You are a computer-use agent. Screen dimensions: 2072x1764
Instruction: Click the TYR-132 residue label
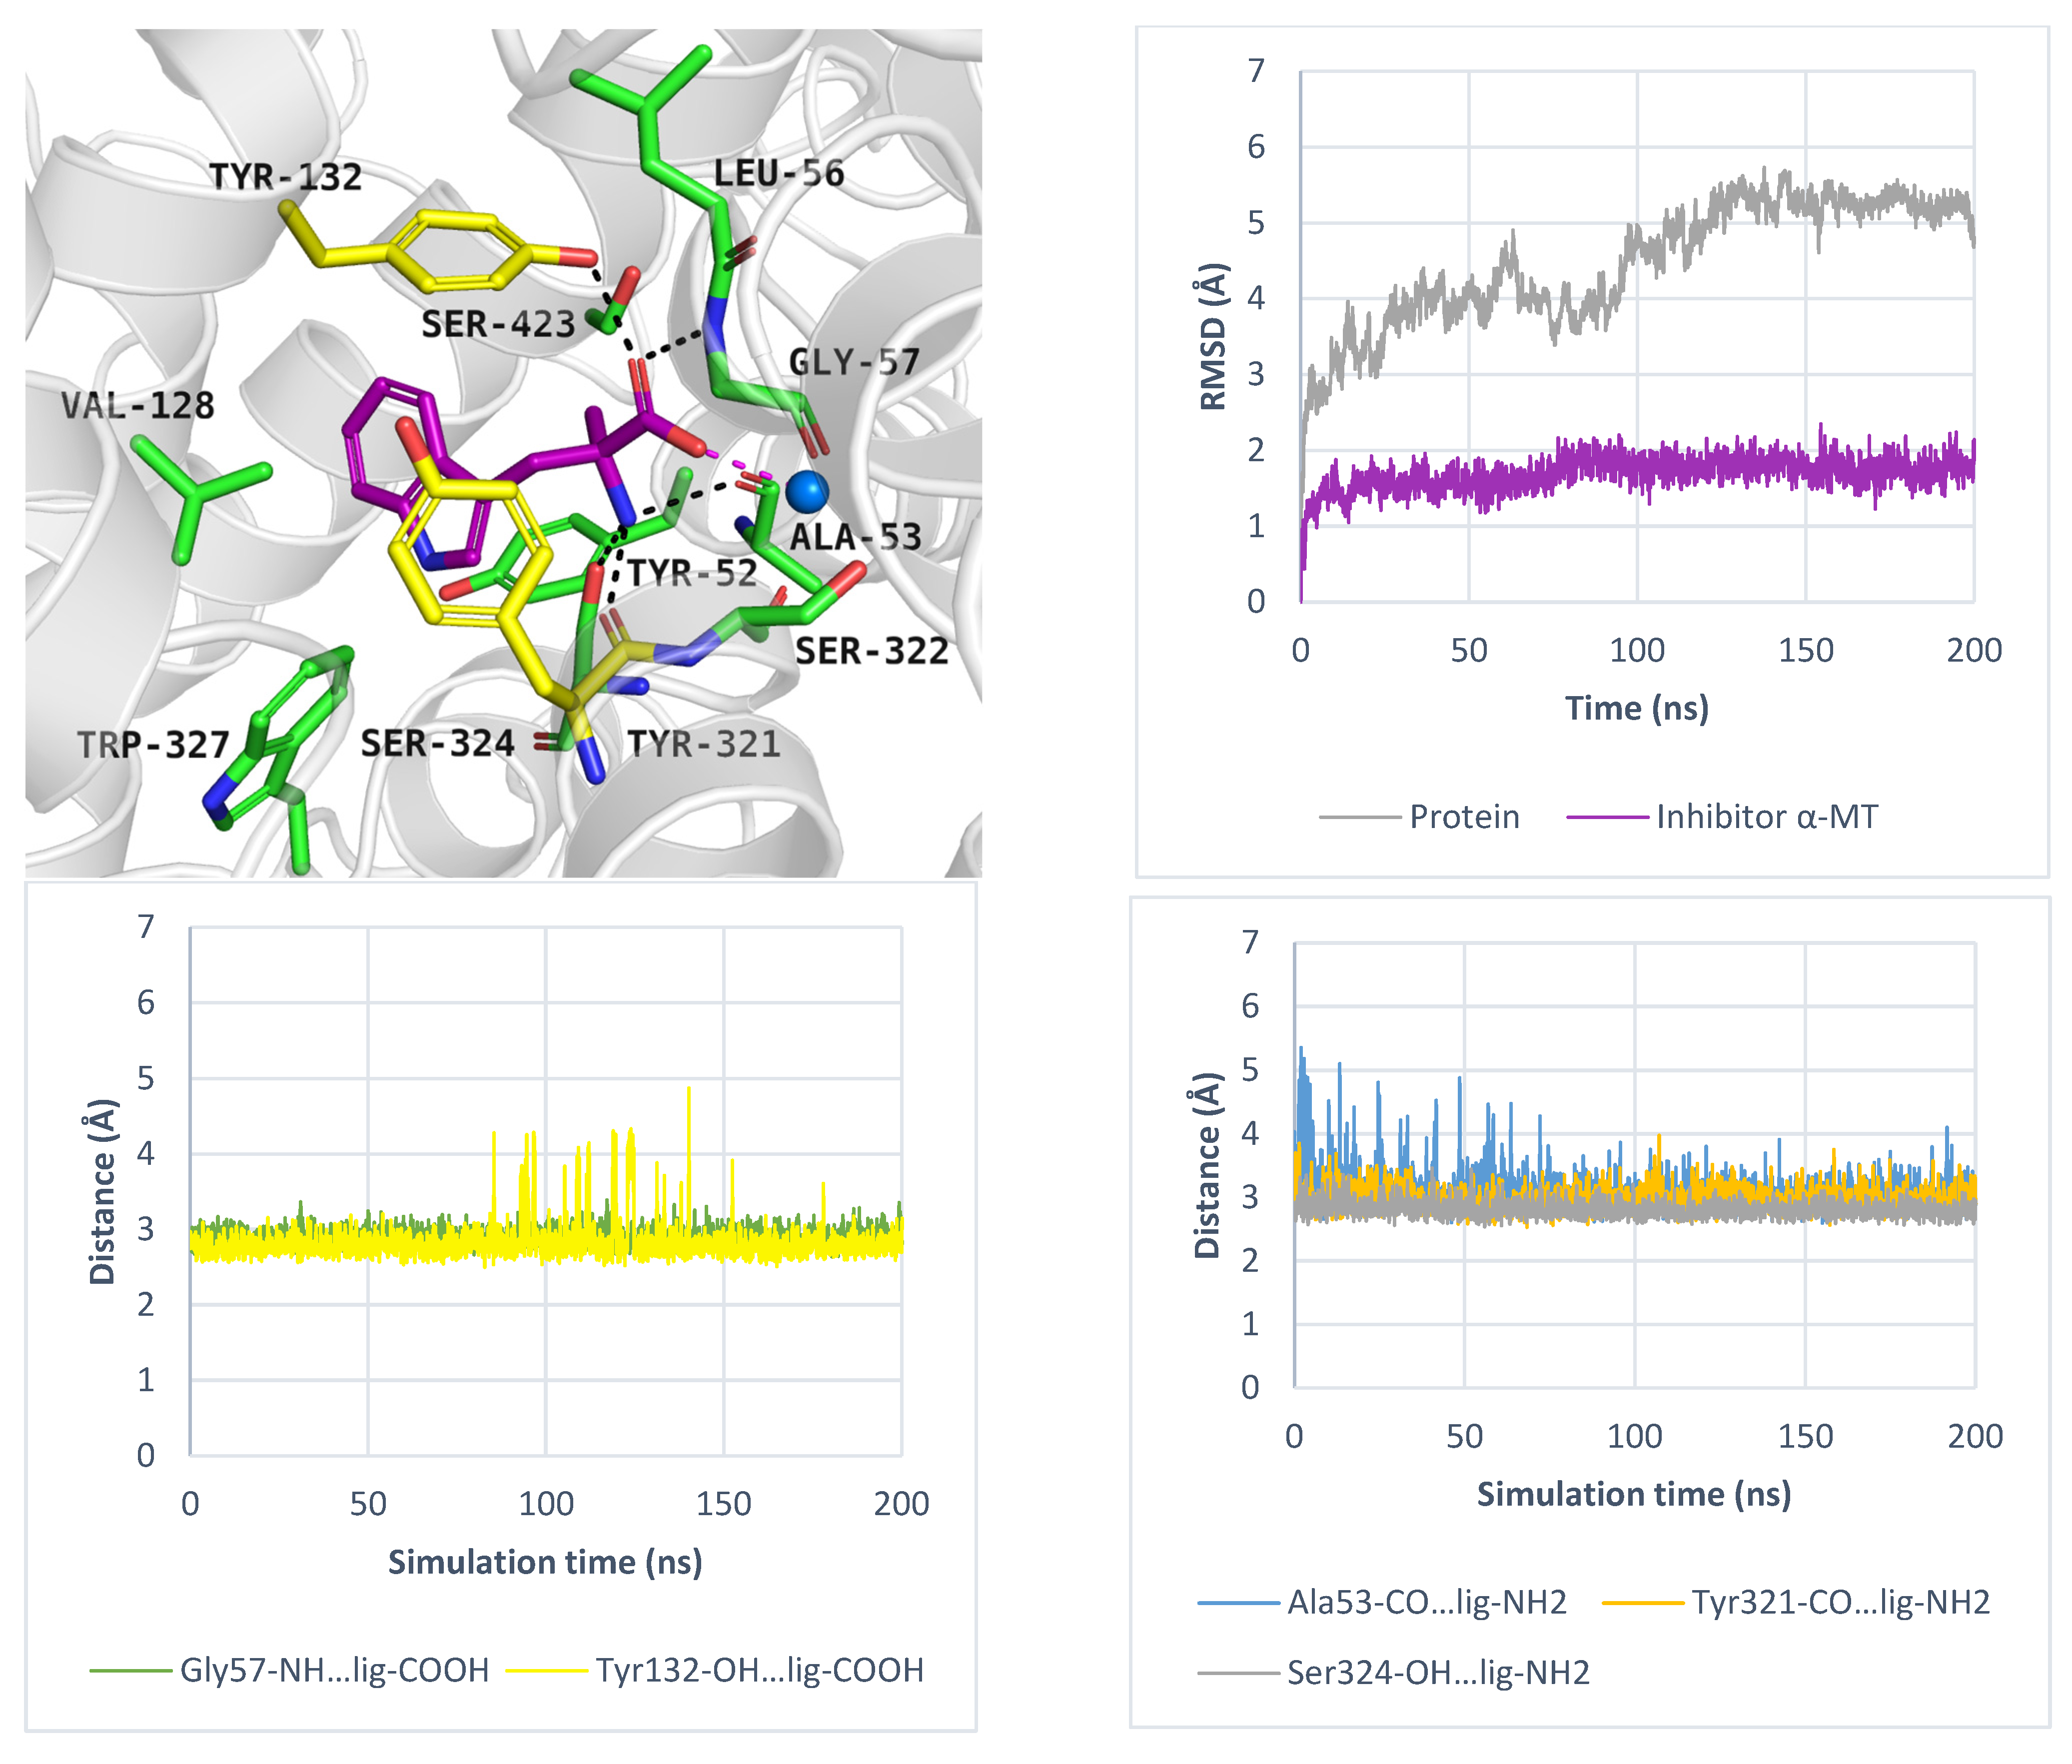pyautogui.click(x=285, y=177)
